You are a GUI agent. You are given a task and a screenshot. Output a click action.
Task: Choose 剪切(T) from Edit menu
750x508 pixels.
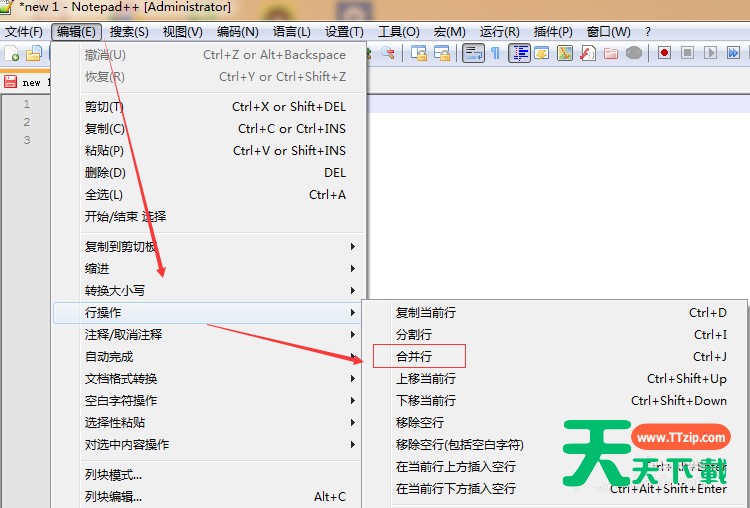[209, 107]
